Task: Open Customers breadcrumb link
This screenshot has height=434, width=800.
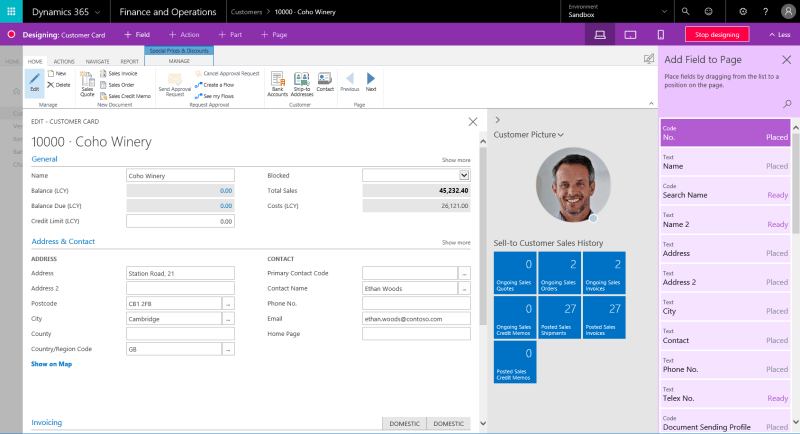Action: (246, 12)
